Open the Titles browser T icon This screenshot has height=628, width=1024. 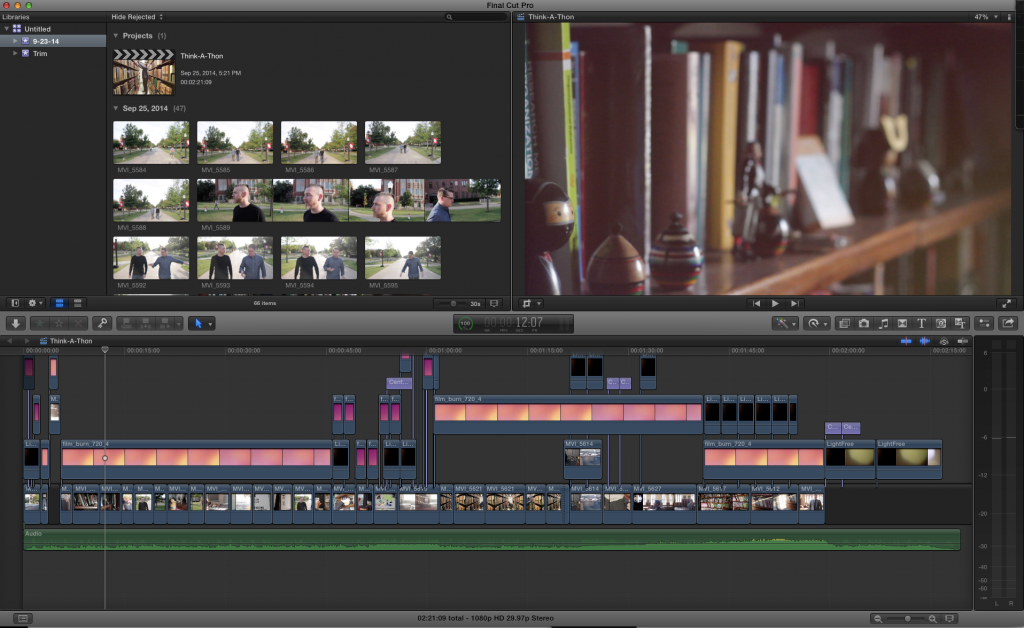921,323
